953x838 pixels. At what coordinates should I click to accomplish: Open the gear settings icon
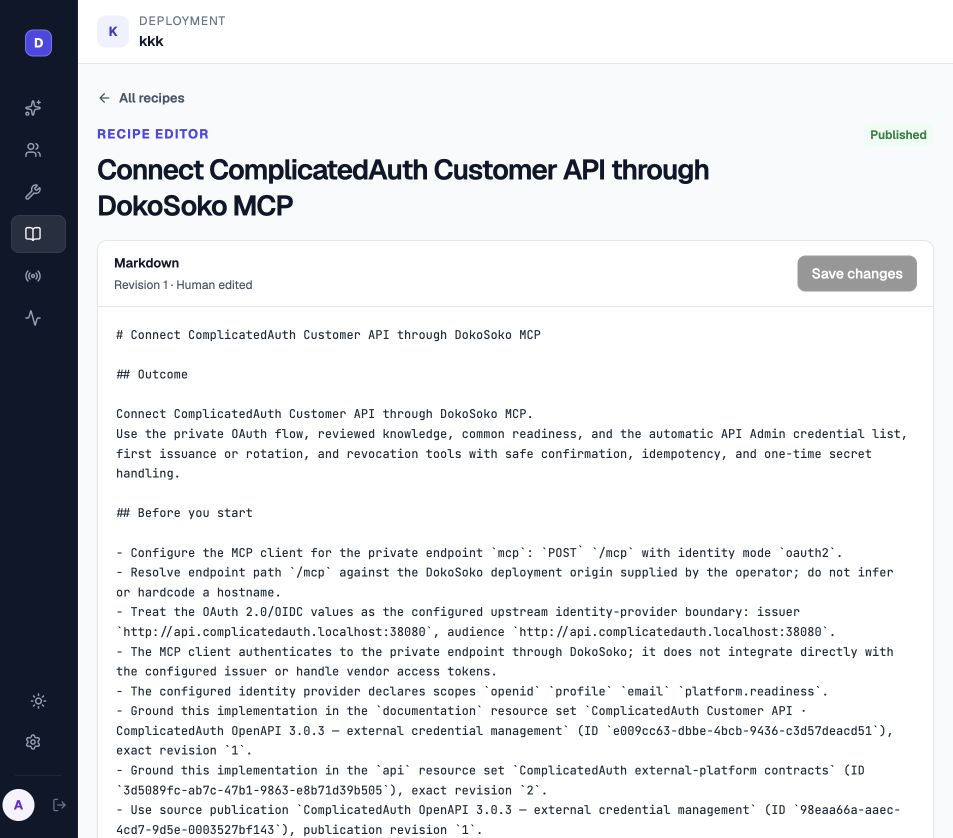pyautogui.click(x=33, y=742)
